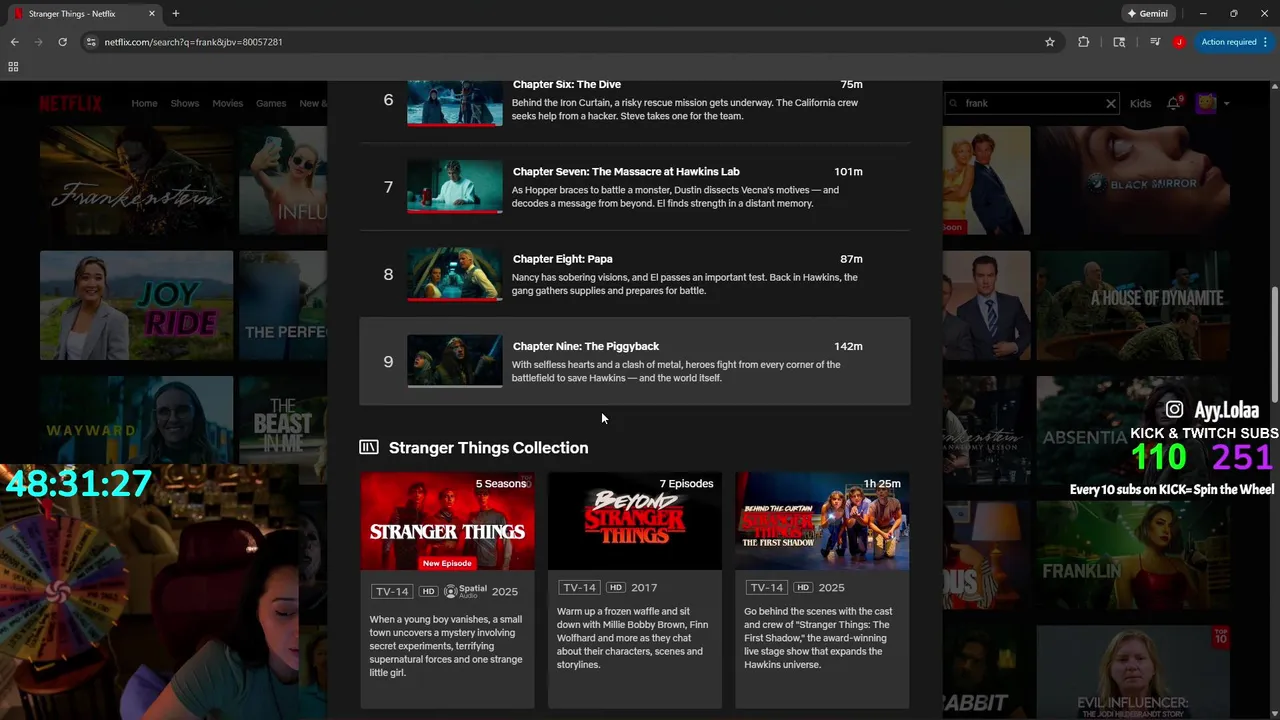Open the profile avatar menu
The width and height of the screenshot is (1280, 720).
[x=1206, y=103]
